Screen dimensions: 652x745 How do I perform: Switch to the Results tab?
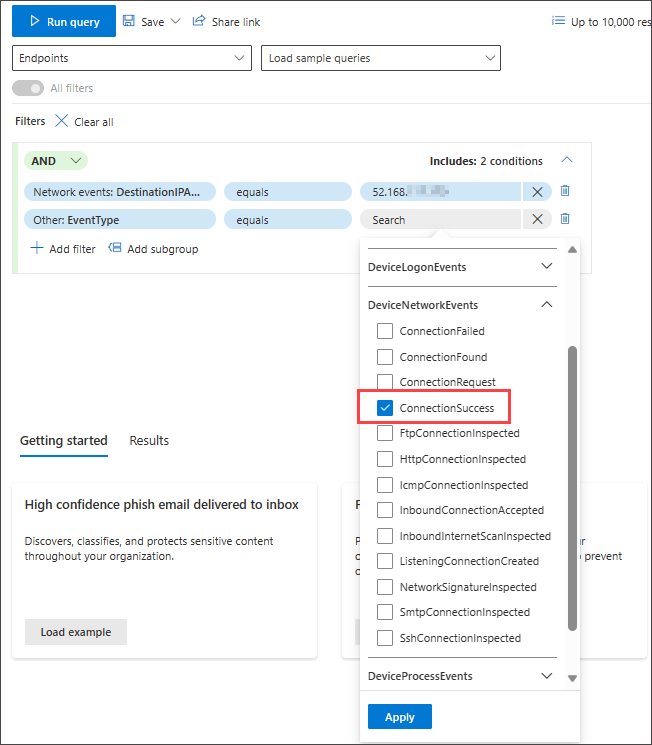coord(149,440)
